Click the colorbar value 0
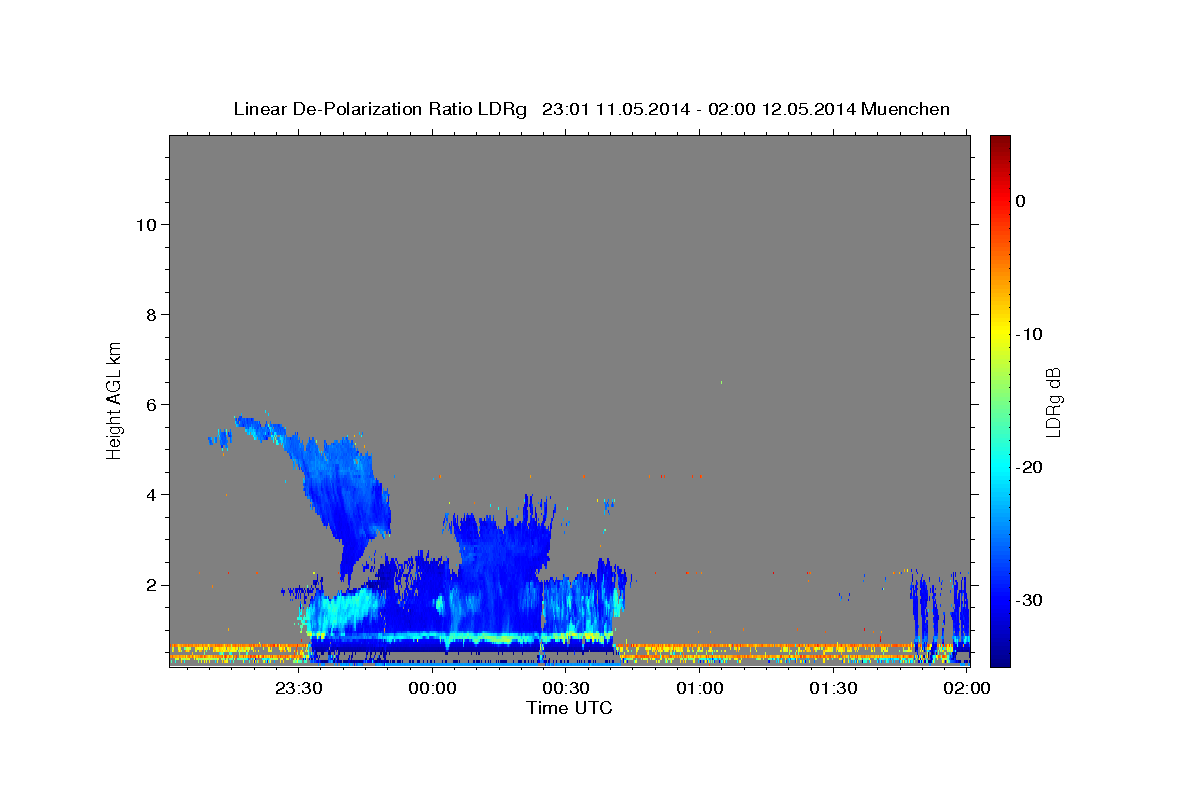This screenshot has height=800, width=1200. 1021,201
